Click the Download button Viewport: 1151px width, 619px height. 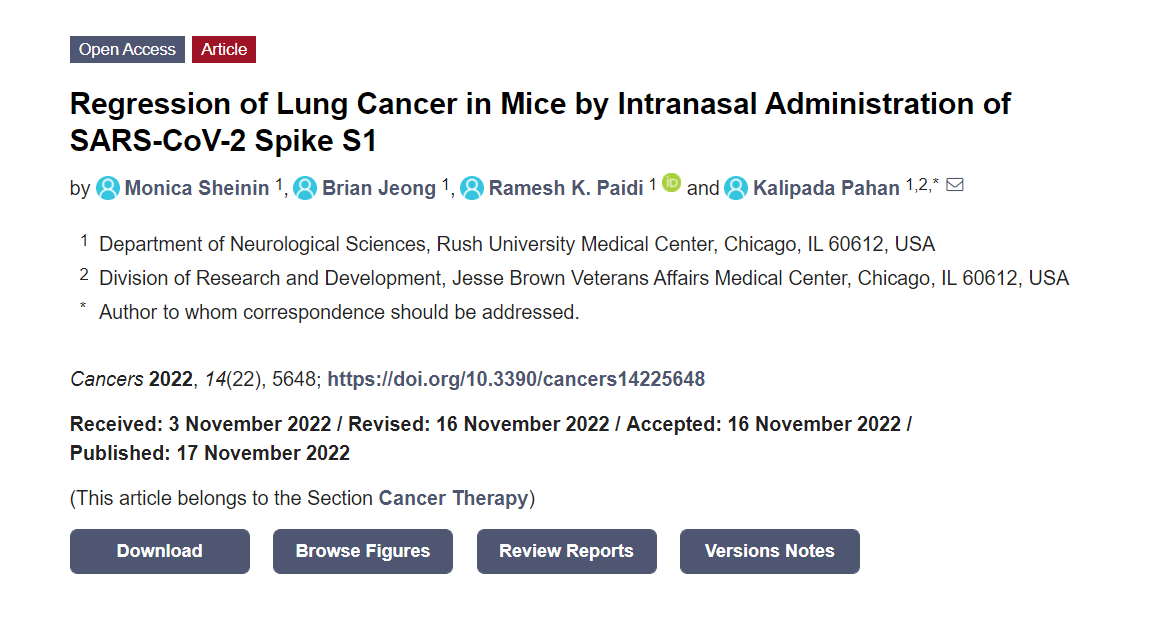click(160, 551)
